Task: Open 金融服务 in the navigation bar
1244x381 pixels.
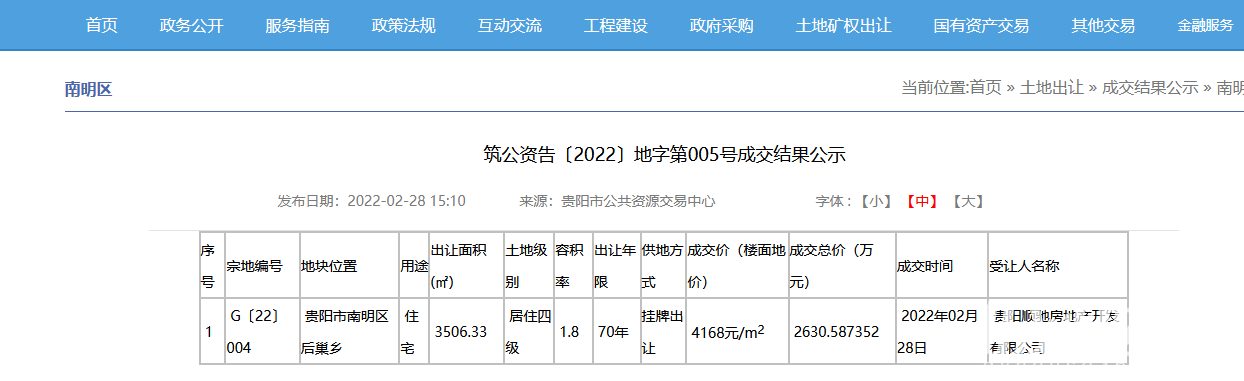Action: point(1206,25)
